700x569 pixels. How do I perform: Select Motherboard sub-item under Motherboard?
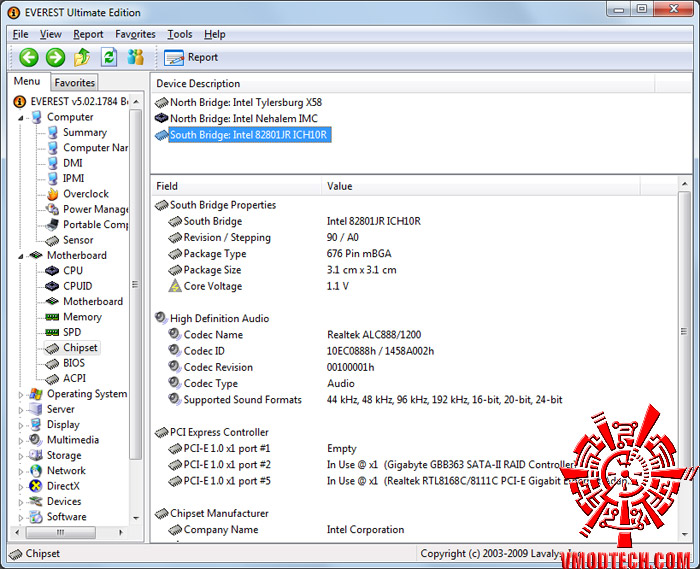pyautogui.click(x=93, y=302)
